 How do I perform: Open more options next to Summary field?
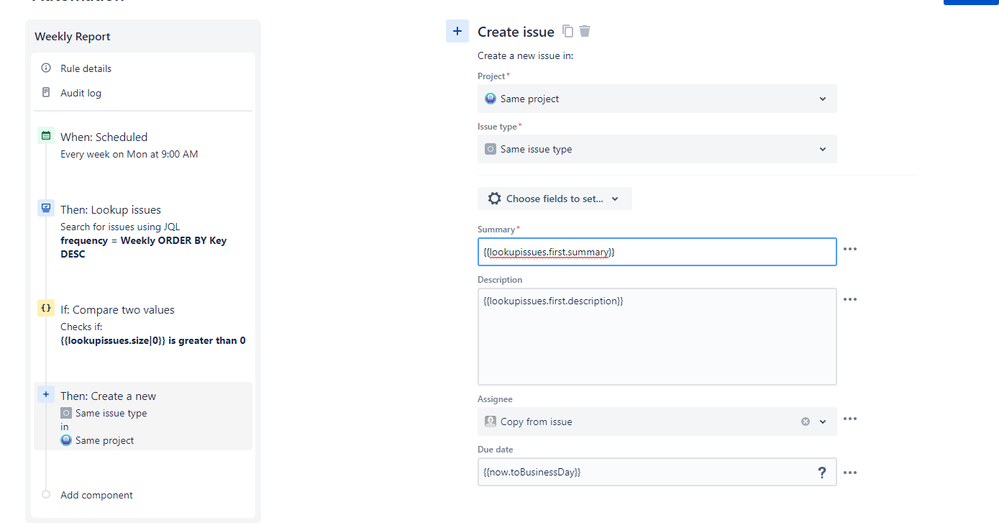(x=850, y=249)
